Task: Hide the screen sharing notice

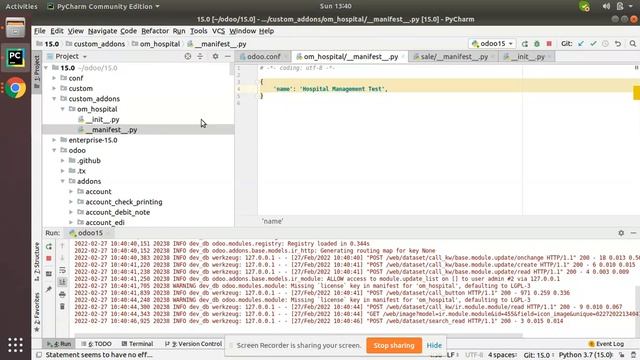Action: click(434, 345)
